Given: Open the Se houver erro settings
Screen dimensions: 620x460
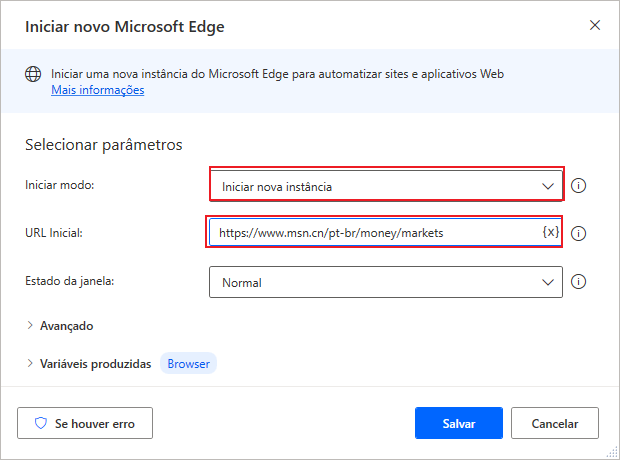Looking at the screenshot, I should (85, 423).
